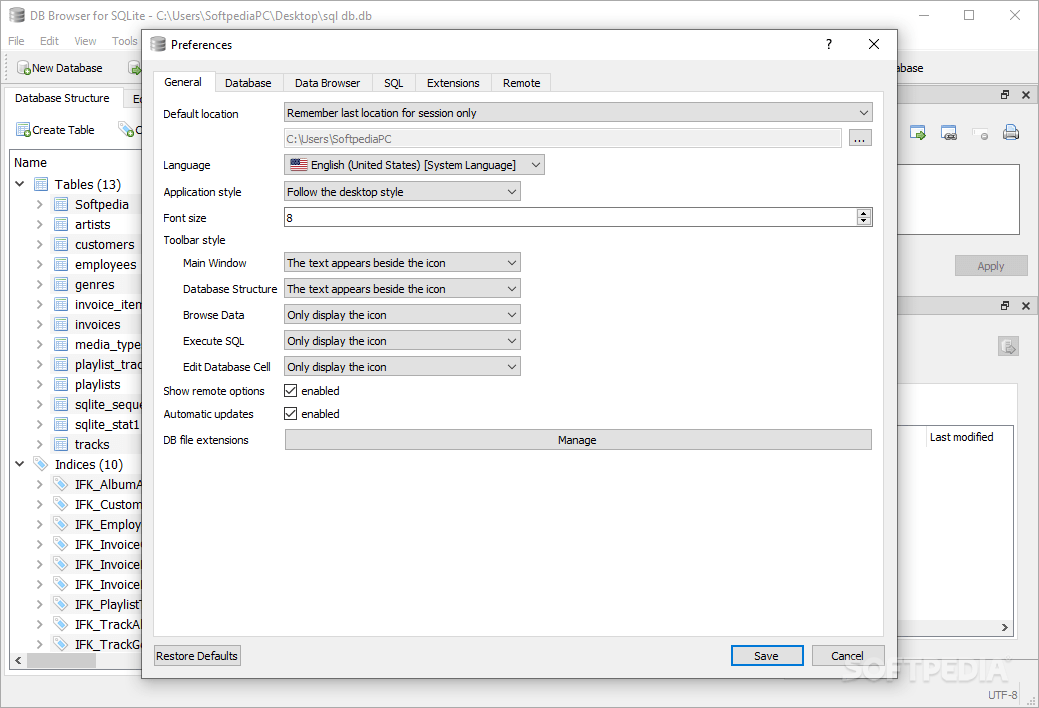Open Database Structure toolbar style dropdown
The height and width of the screenshot is (708, 1039).
(x=402, y=288)
